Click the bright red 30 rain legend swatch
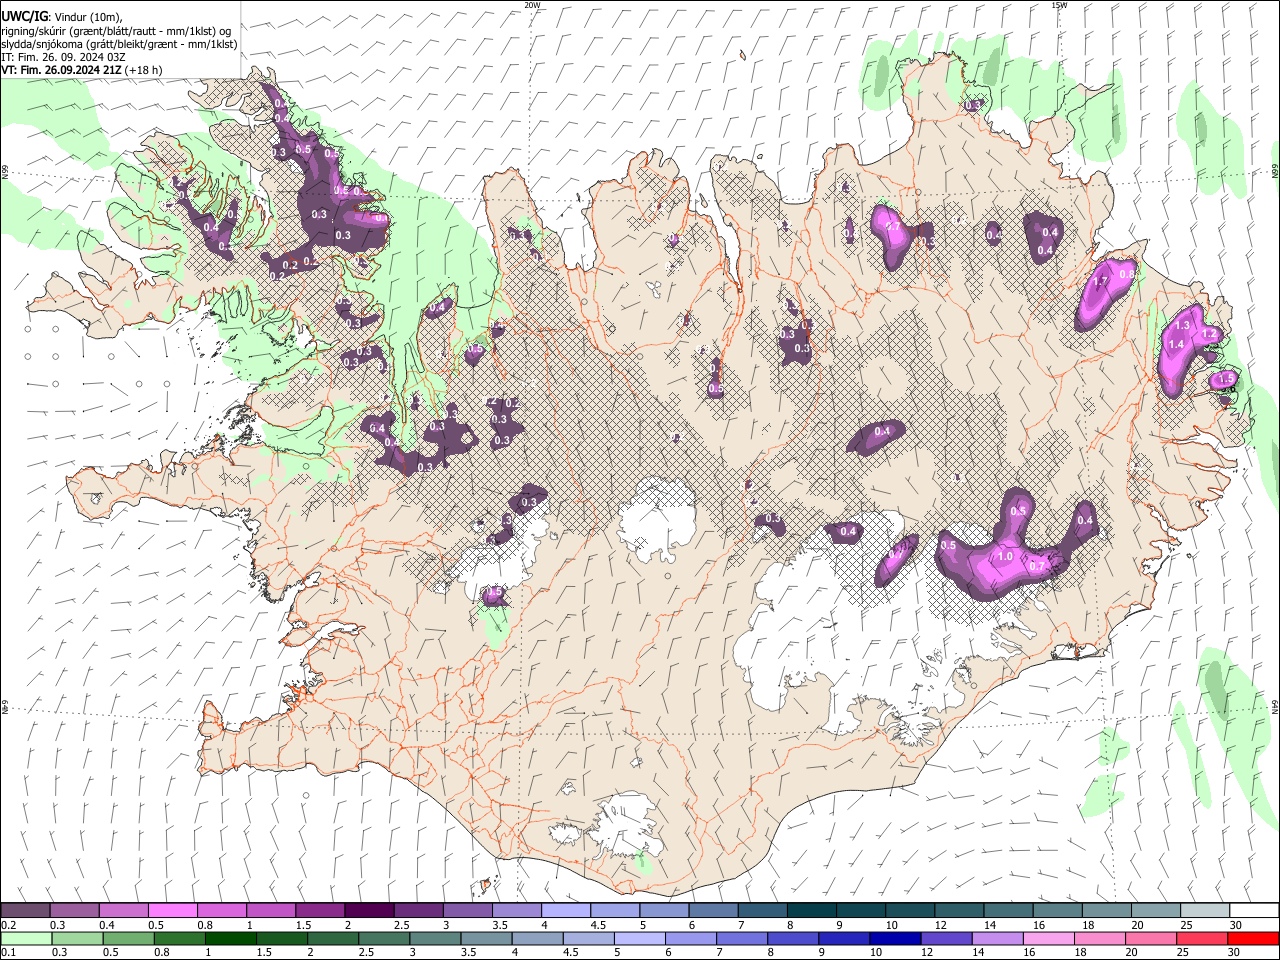 (x=1253, y=938)
